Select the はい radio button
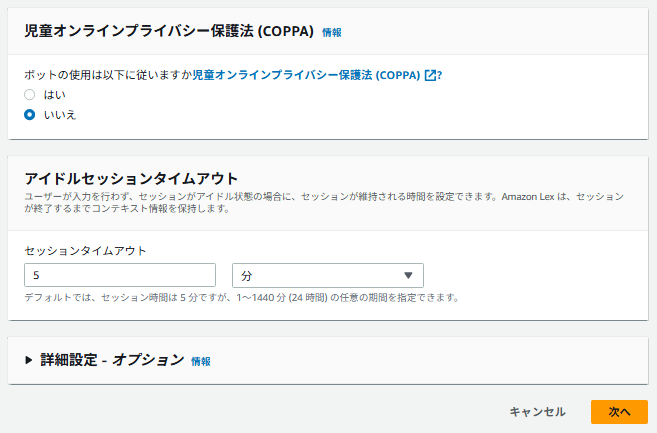657x433 pixels. point(30,95)
